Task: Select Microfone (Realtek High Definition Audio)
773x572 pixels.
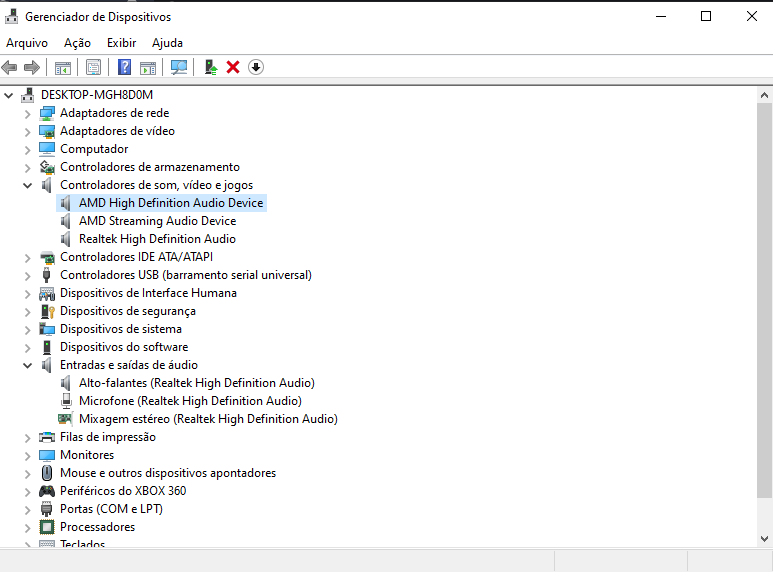Action: (x=190, y=401)
